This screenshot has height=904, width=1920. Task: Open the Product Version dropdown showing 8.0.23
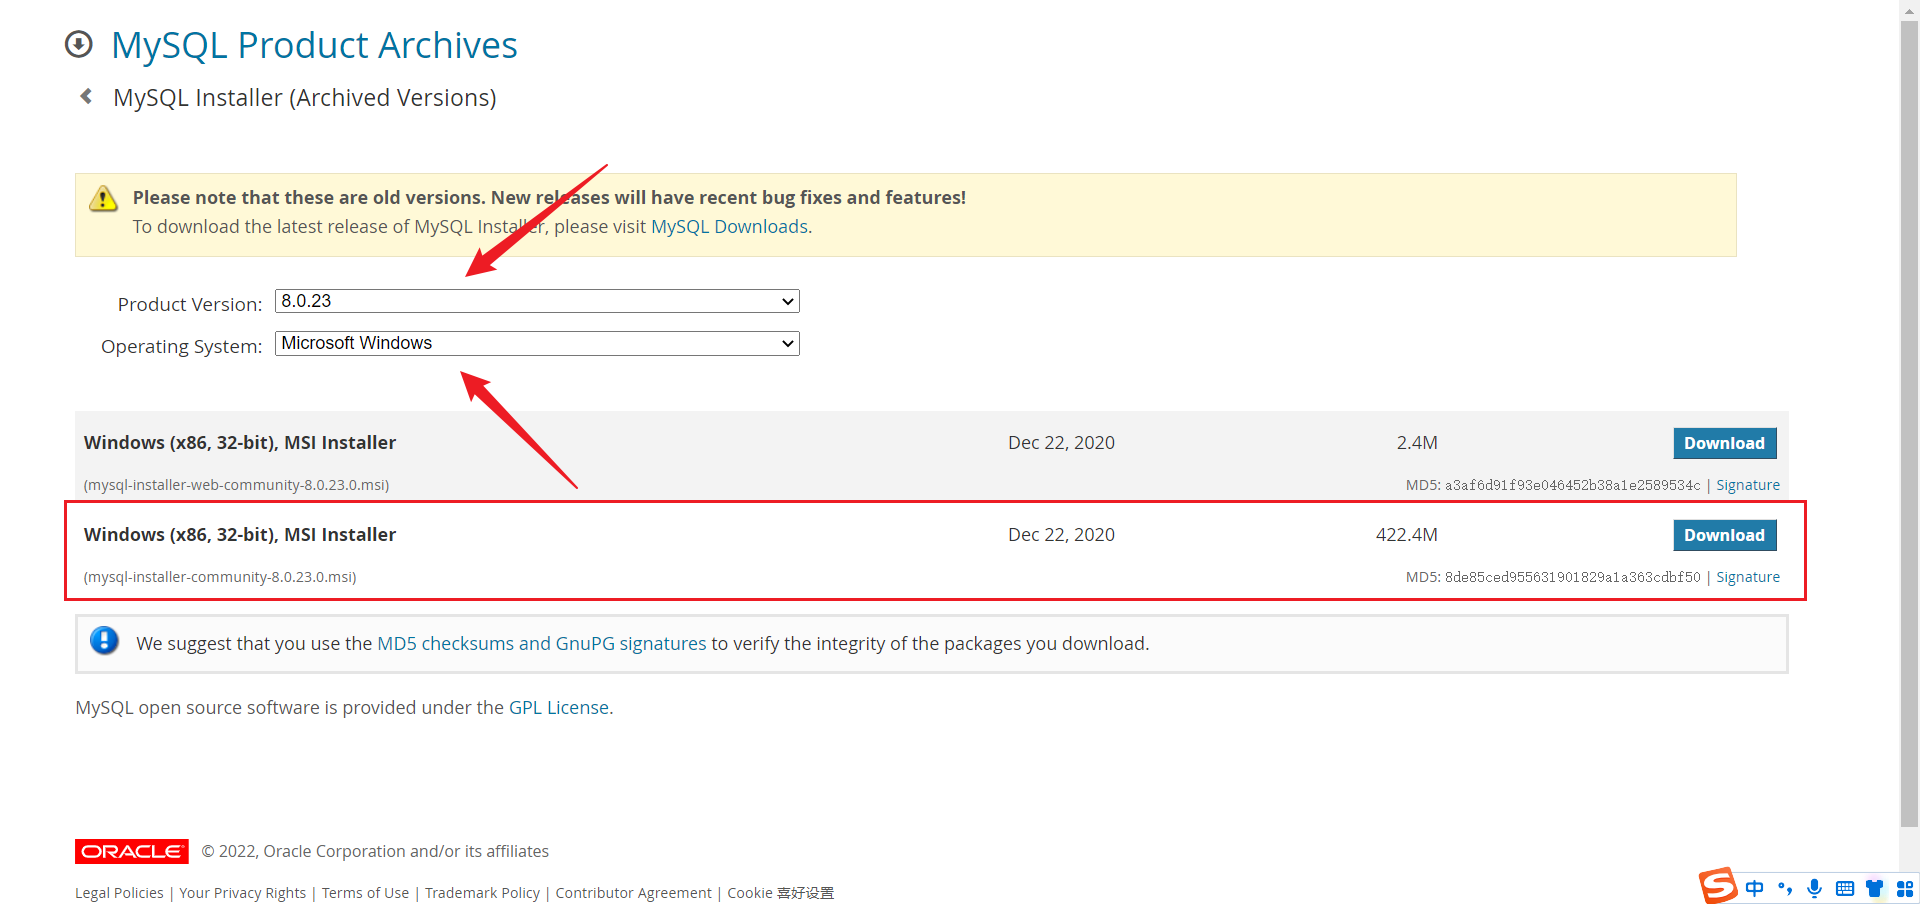click(537, 301)
